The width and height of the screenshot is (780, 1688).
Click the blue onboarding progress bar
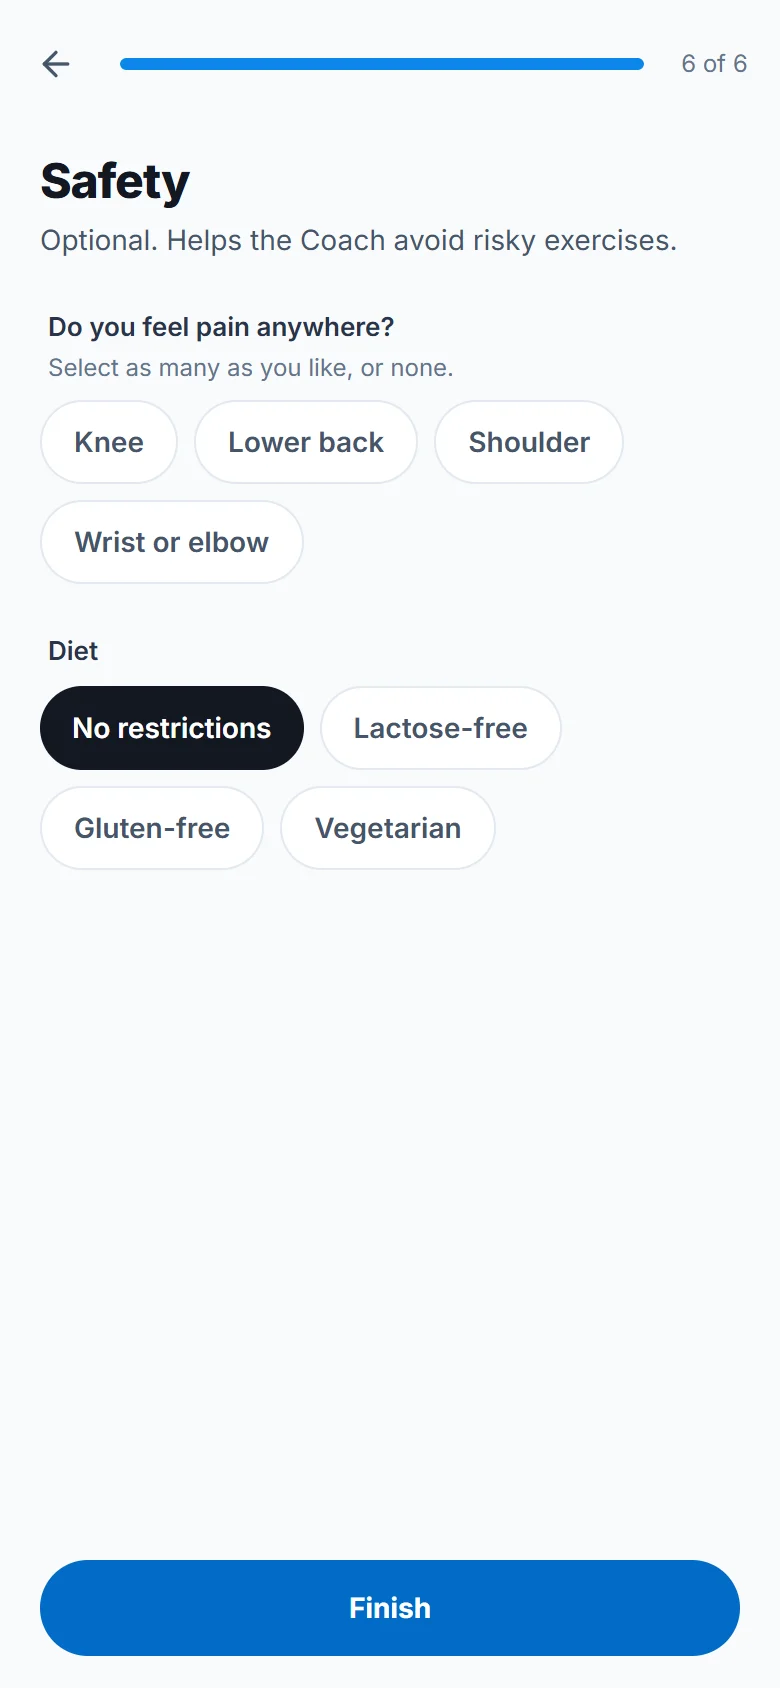[x=382, y=64]
